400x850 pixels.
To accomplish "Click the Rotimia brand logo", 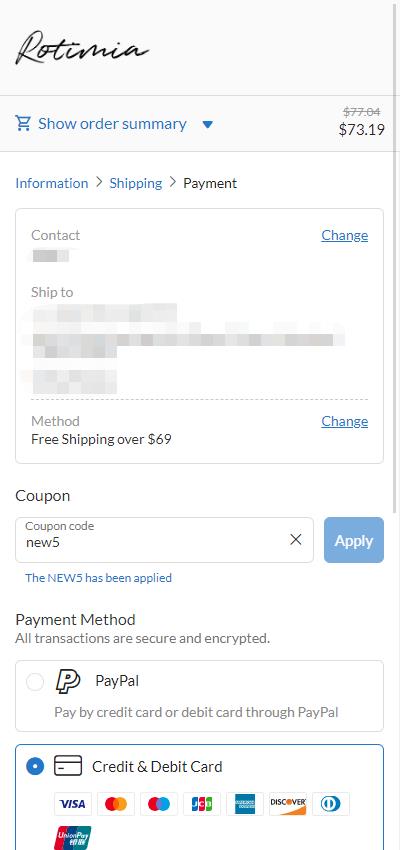I will click(x=82, y=48).
